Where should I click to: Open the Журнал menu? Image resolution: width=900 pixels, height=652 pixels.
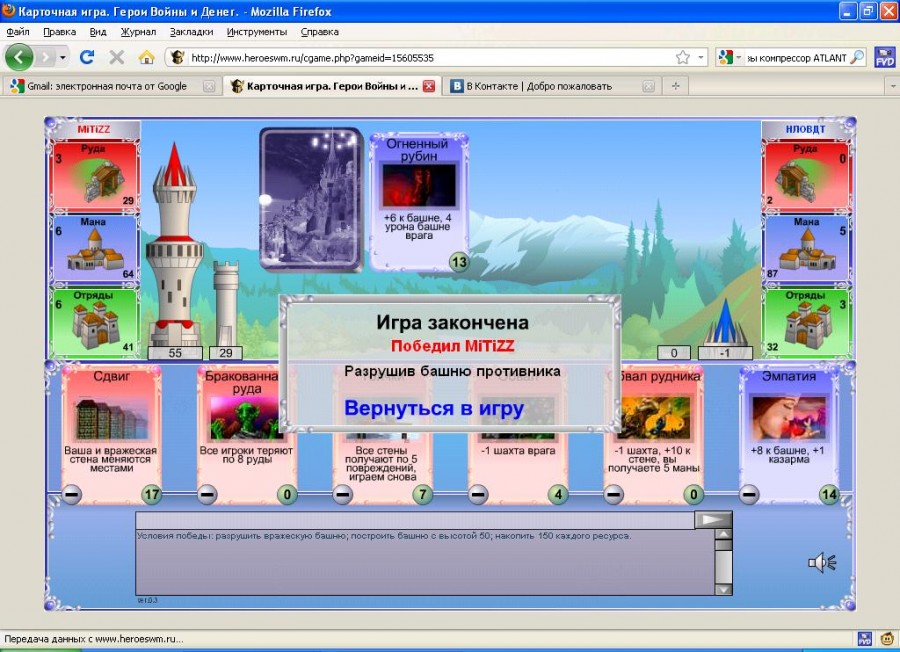138,32
